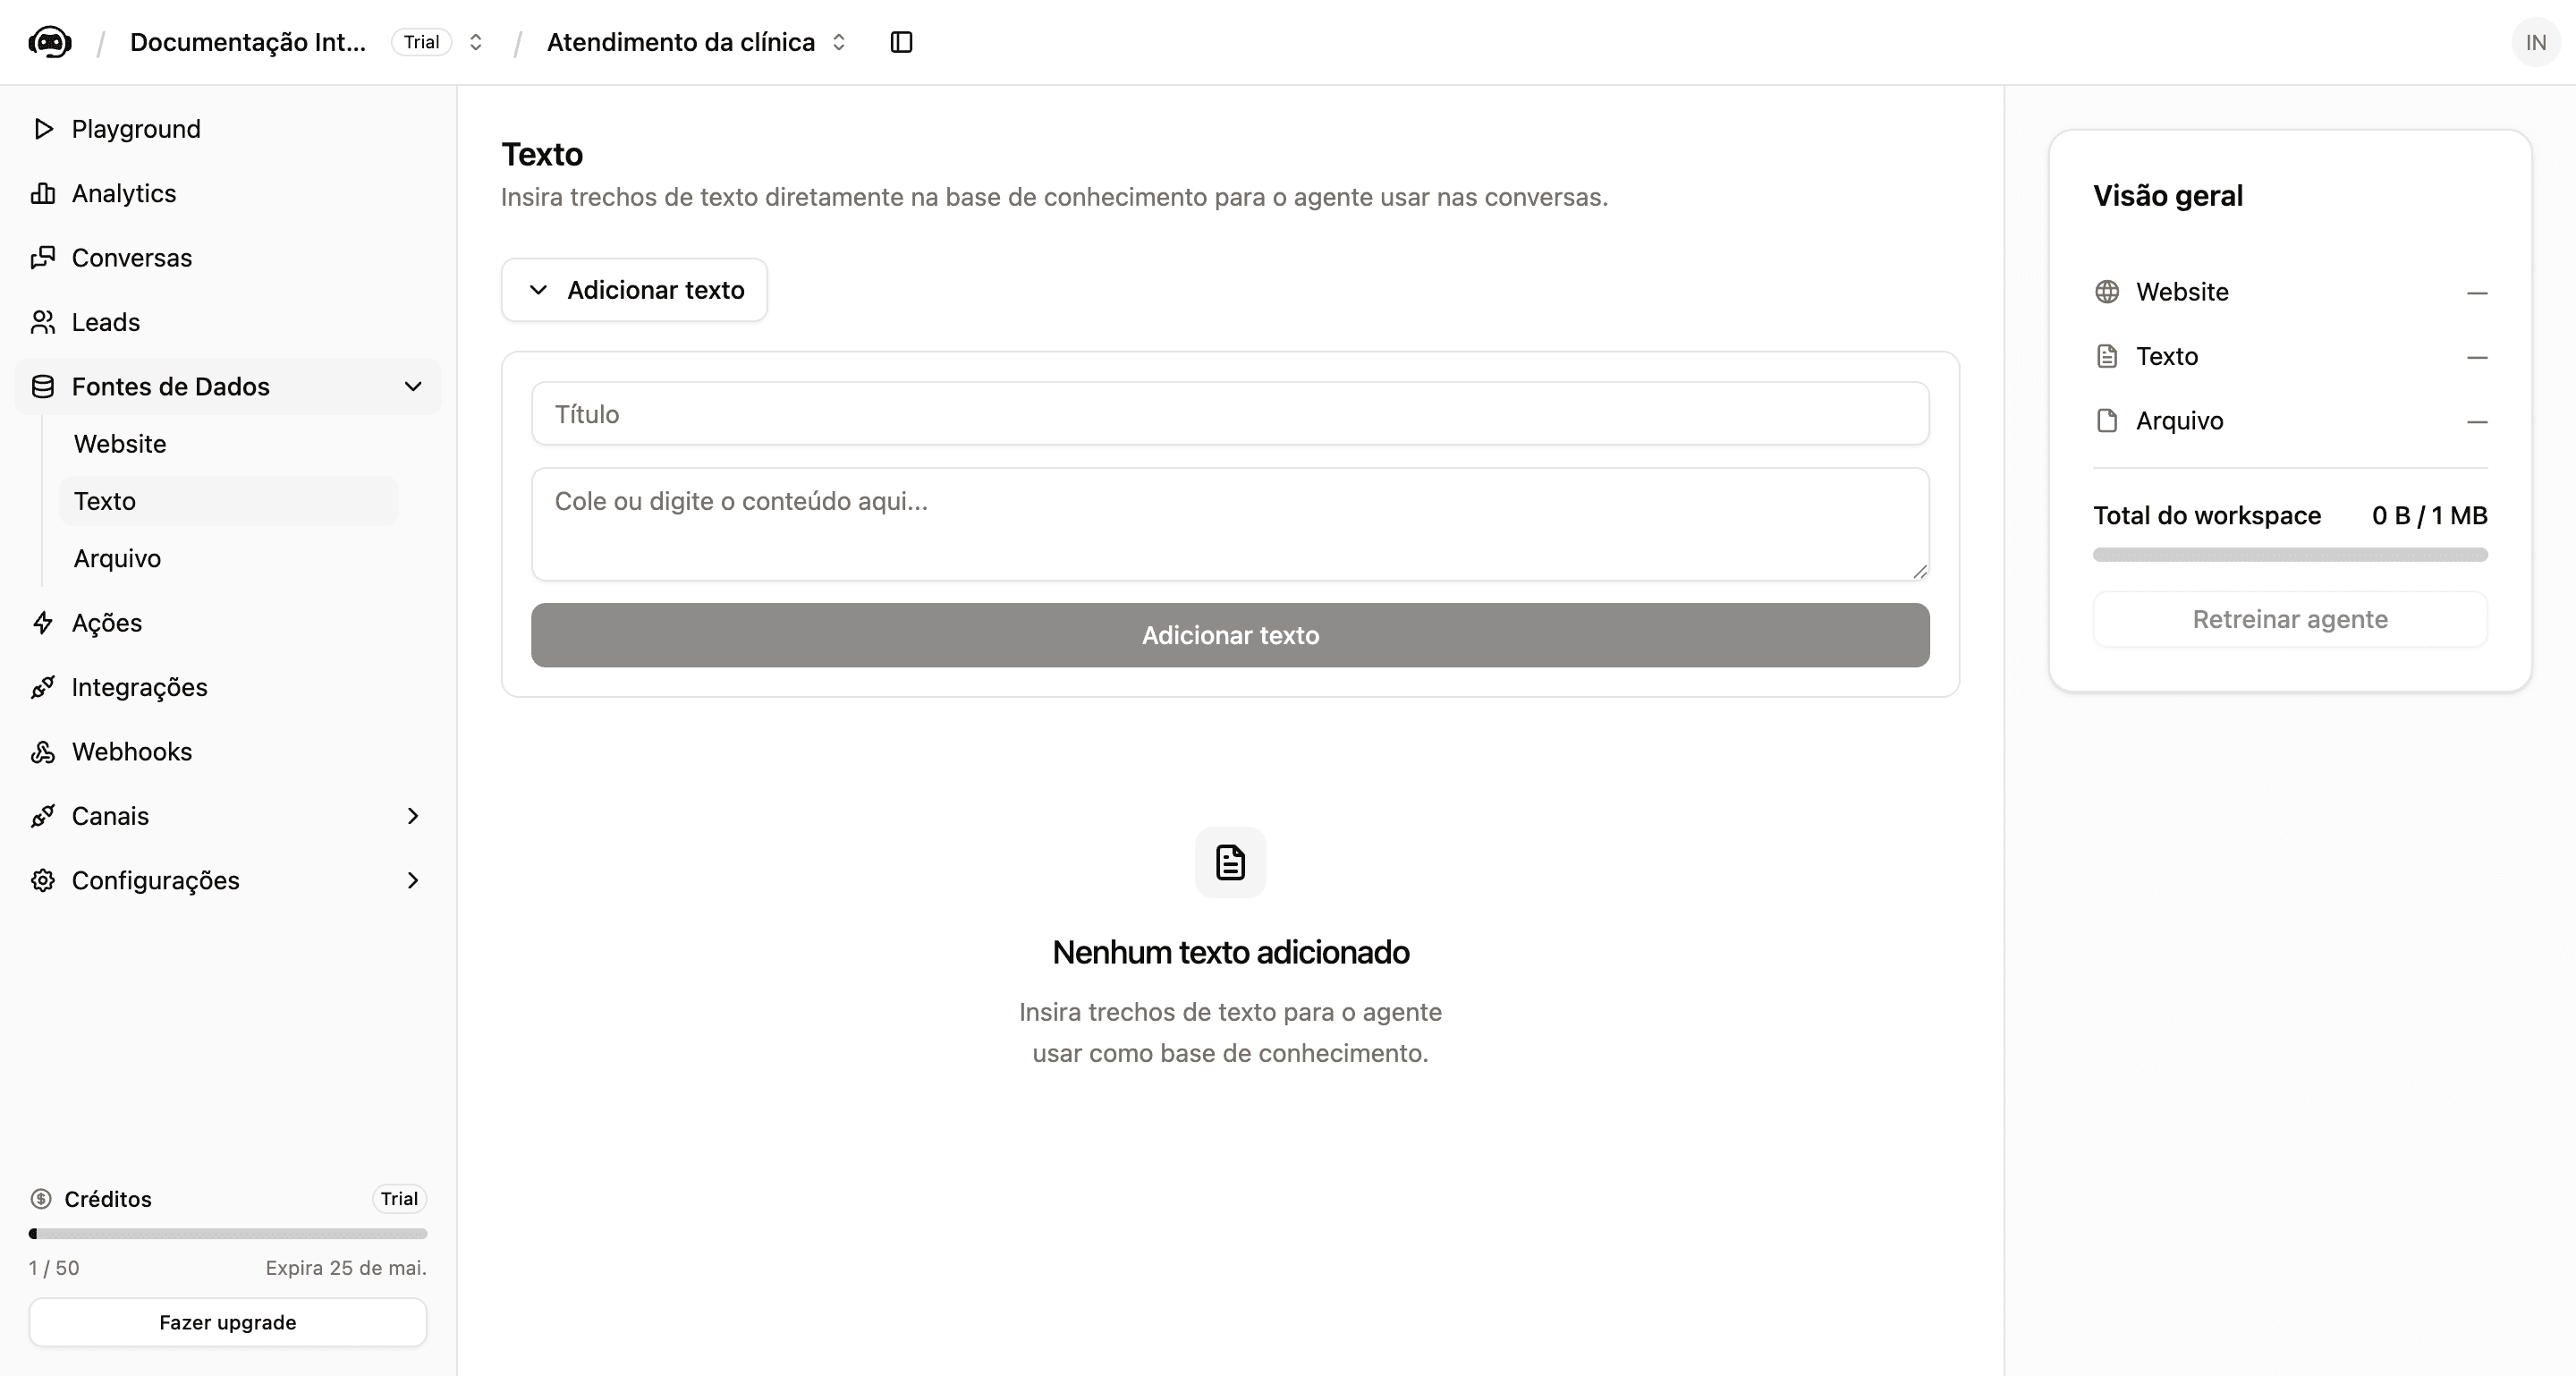2576x1376 pixels.
Task: Click the robot logo icon in header
Action: pyautogui.click(x=50, y=42)
